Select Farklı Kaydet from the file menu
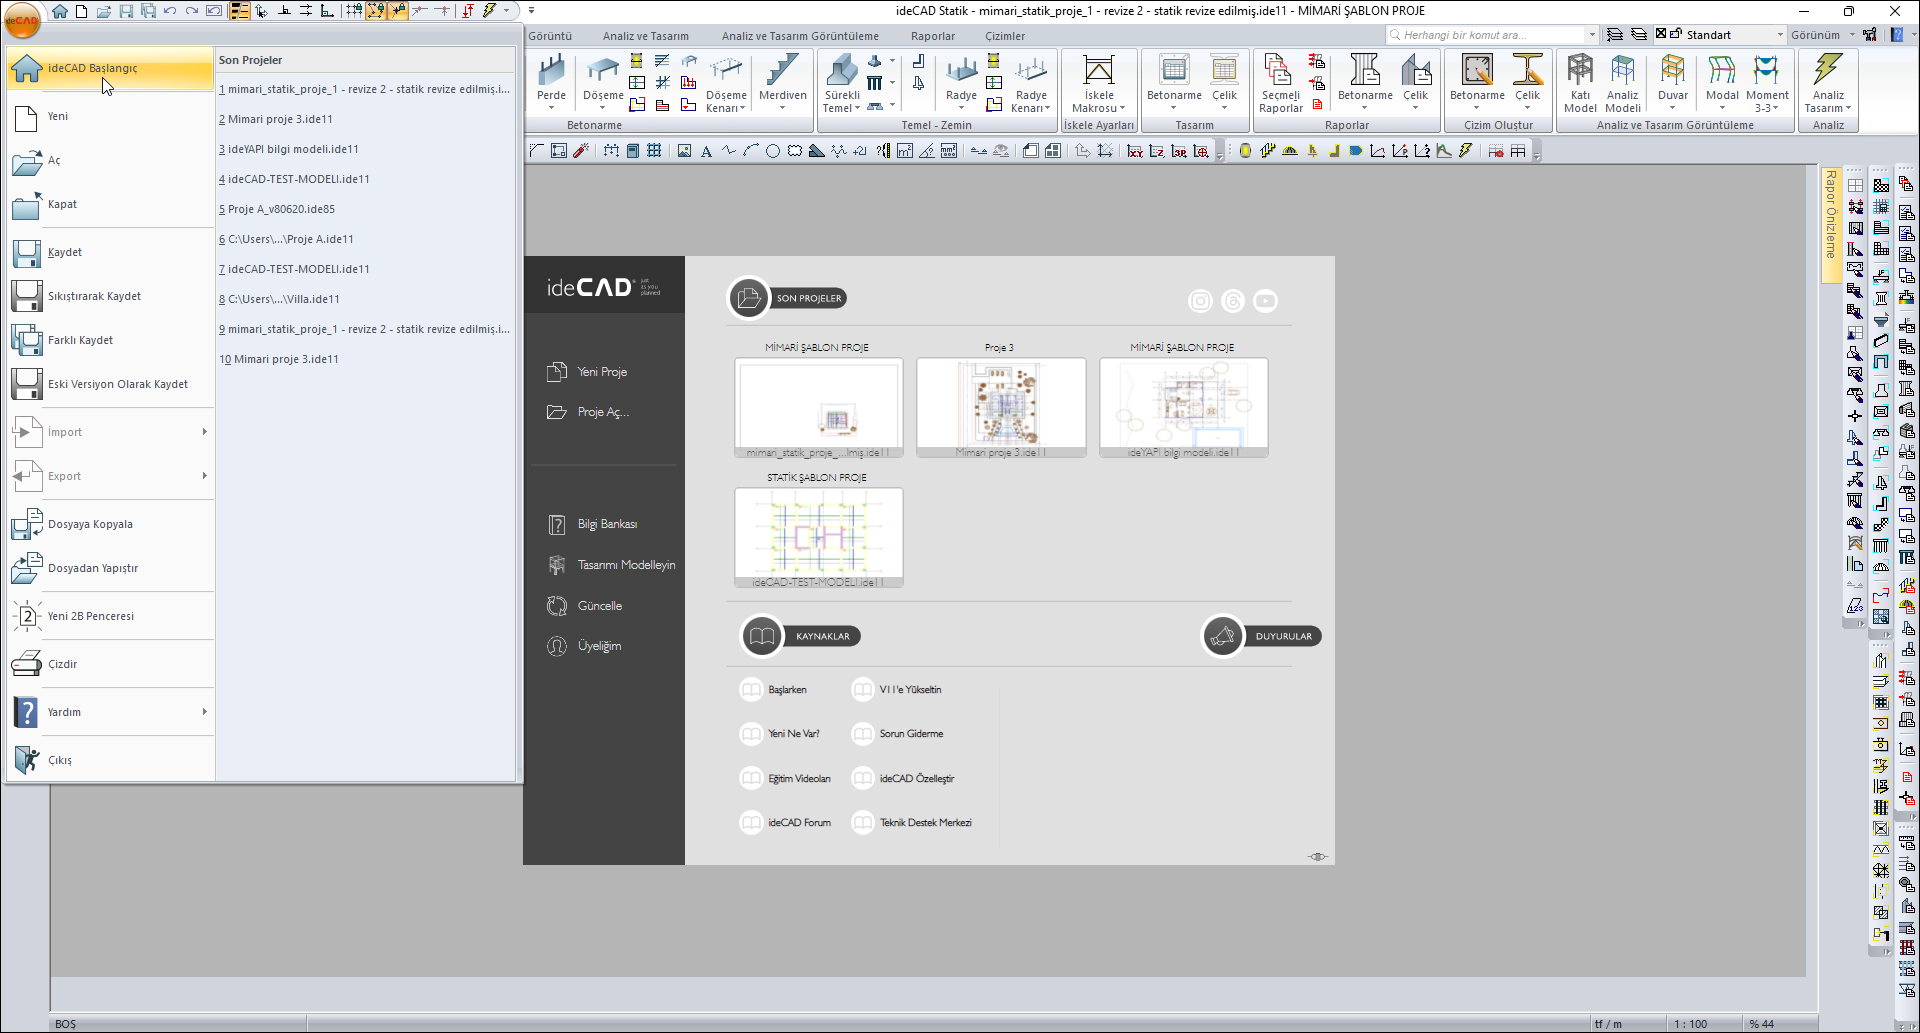Image resolution: width=1920 pixels, height=1033 pixels. tap(80, 340)
